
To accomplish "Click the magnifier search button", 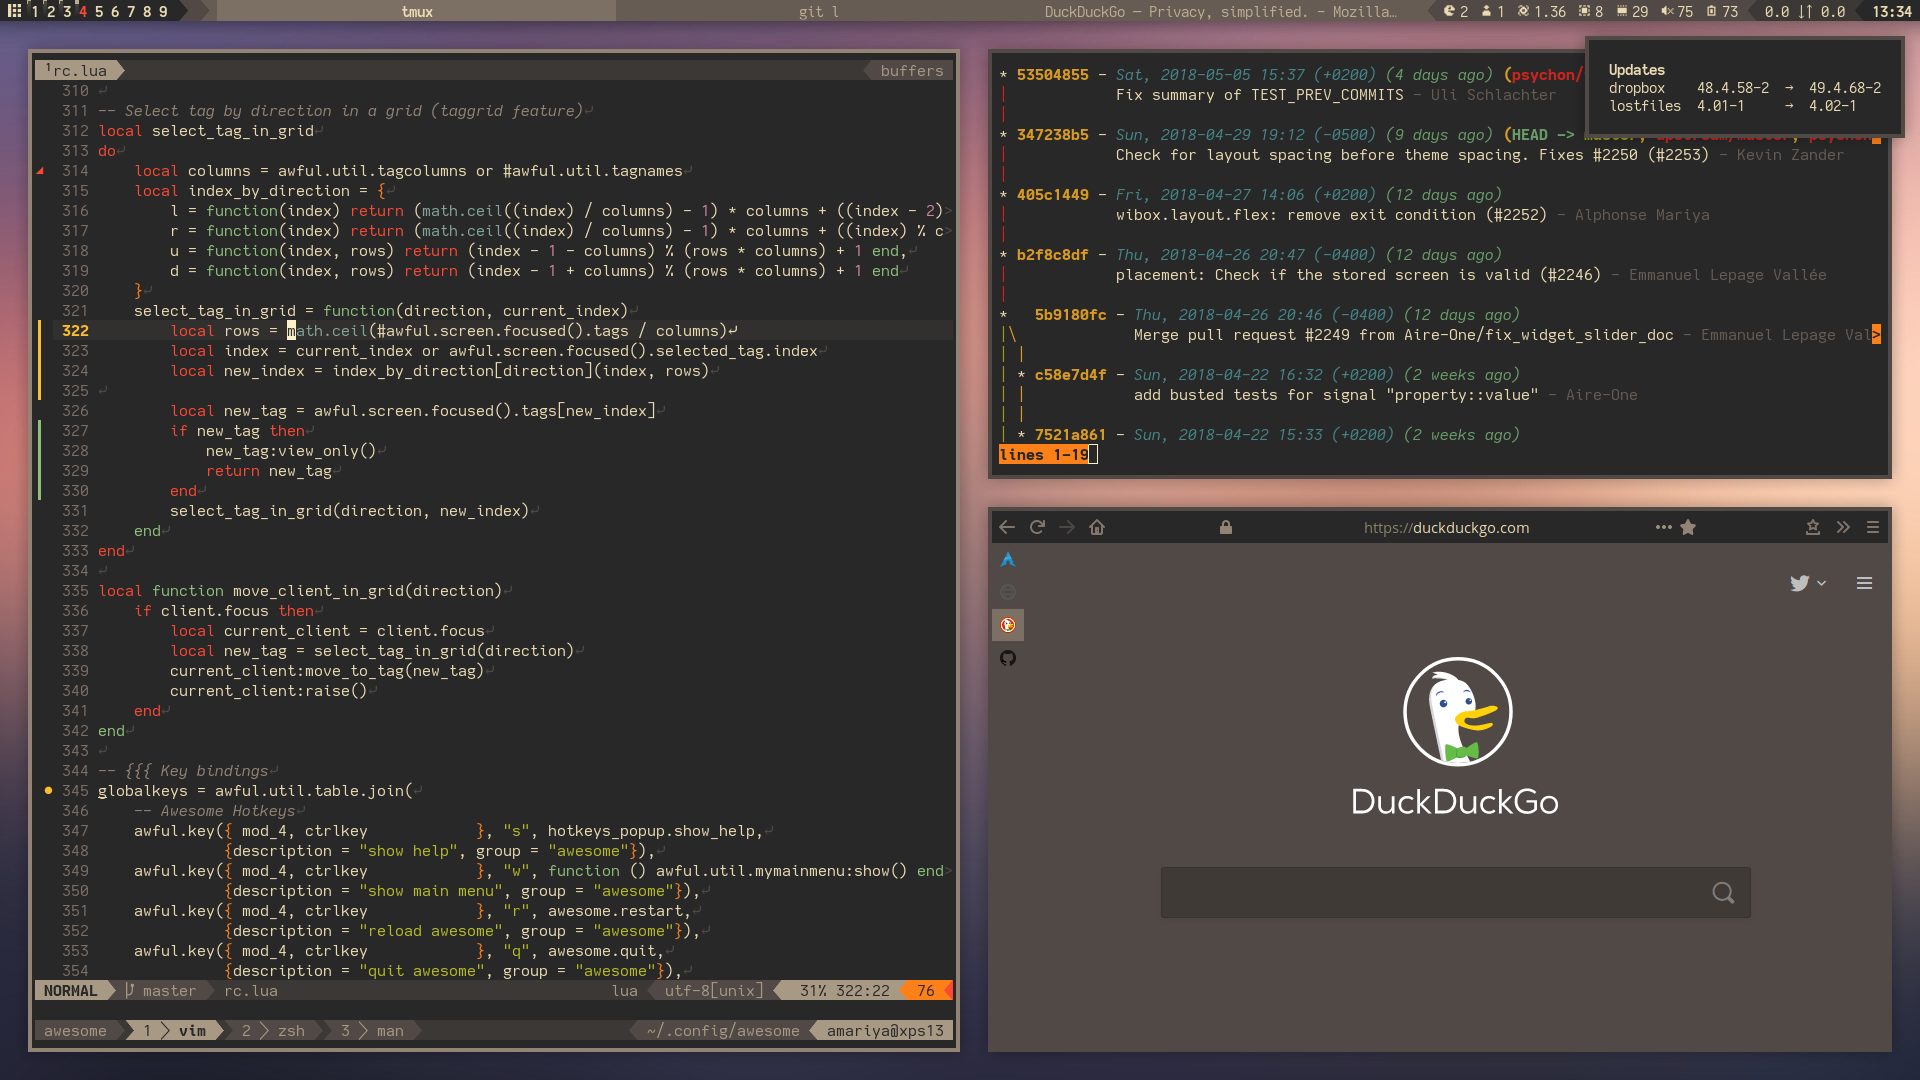I will coord(1723,892).
